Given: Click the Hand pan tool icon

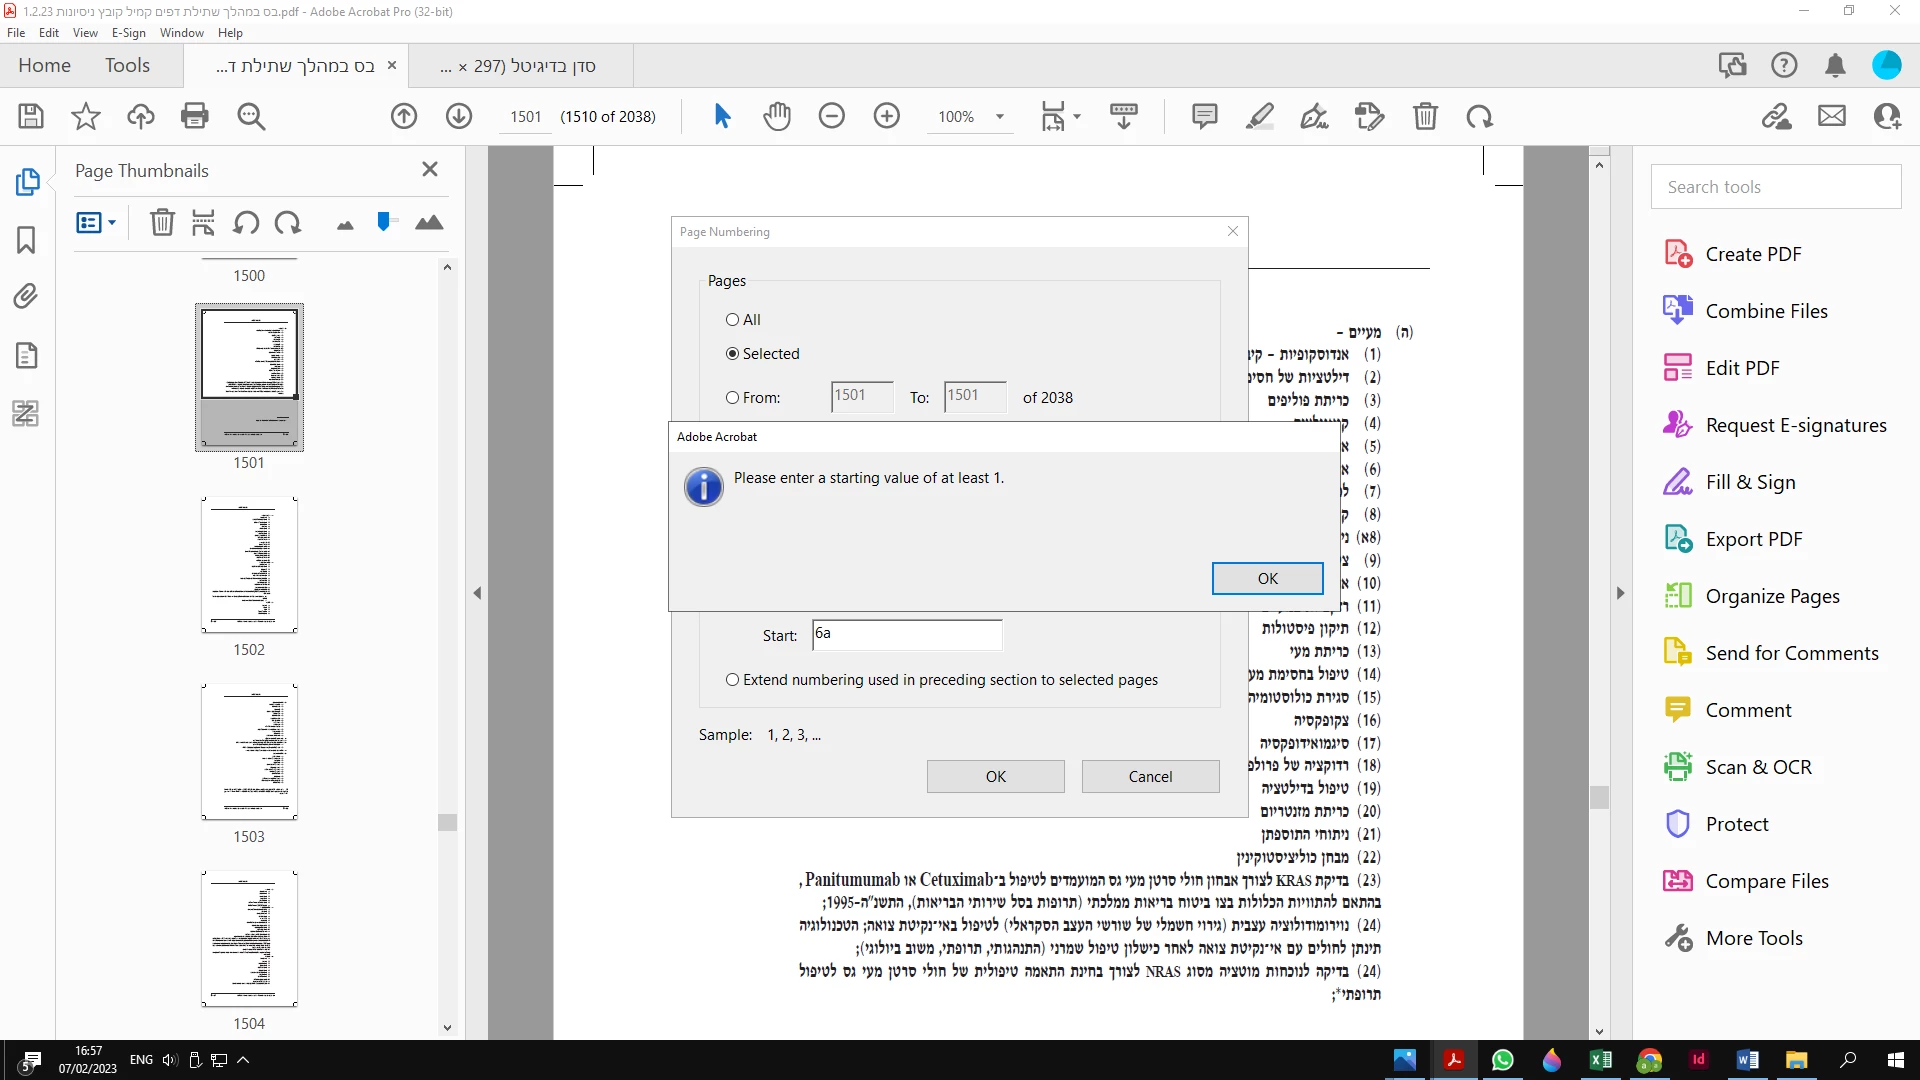Looking at the screenshot, I should pos(777,117).
